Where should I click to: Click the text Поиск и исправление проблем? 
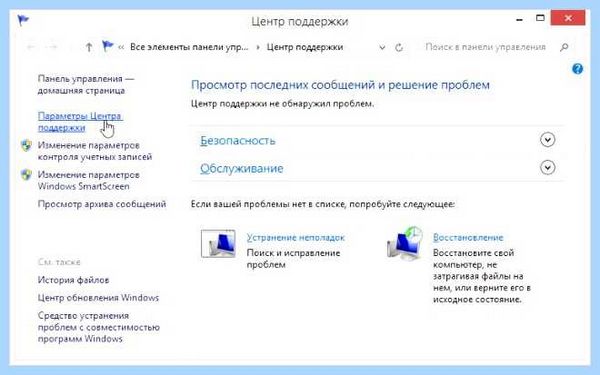point(293,259)
